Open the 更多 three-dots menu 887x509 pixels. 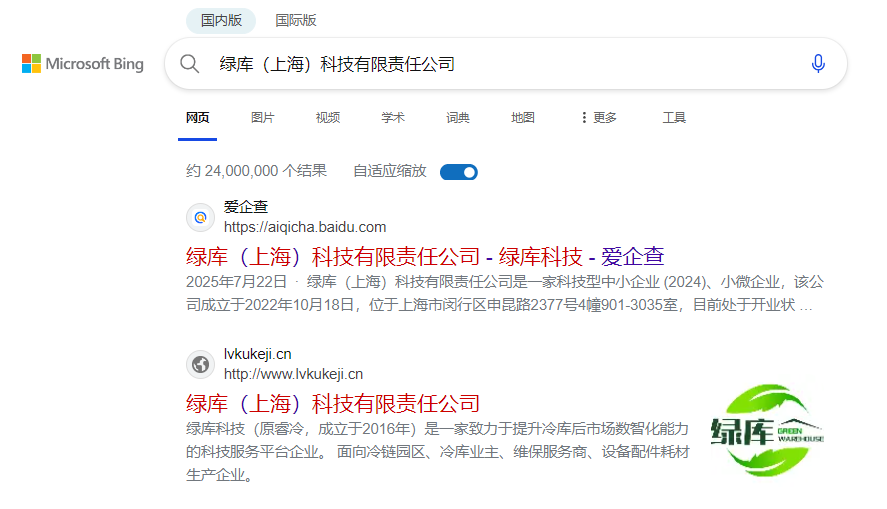599,118
